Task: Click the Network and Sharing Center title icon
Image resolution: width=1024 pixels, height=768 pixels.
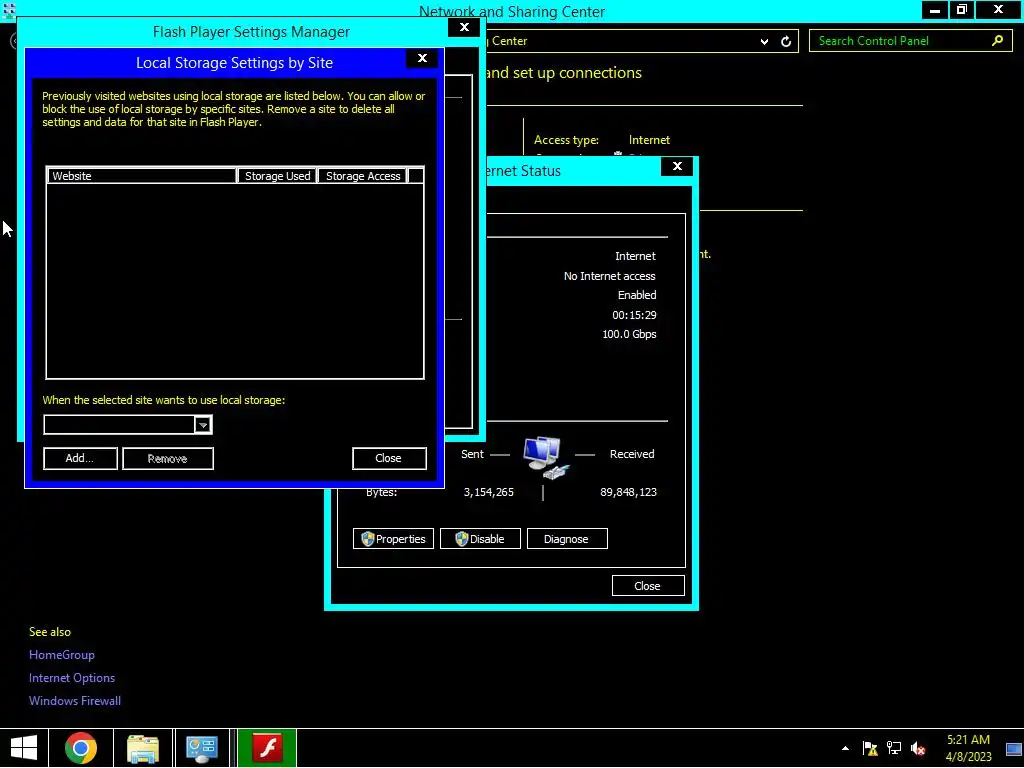Action: (x=8, y=11)
